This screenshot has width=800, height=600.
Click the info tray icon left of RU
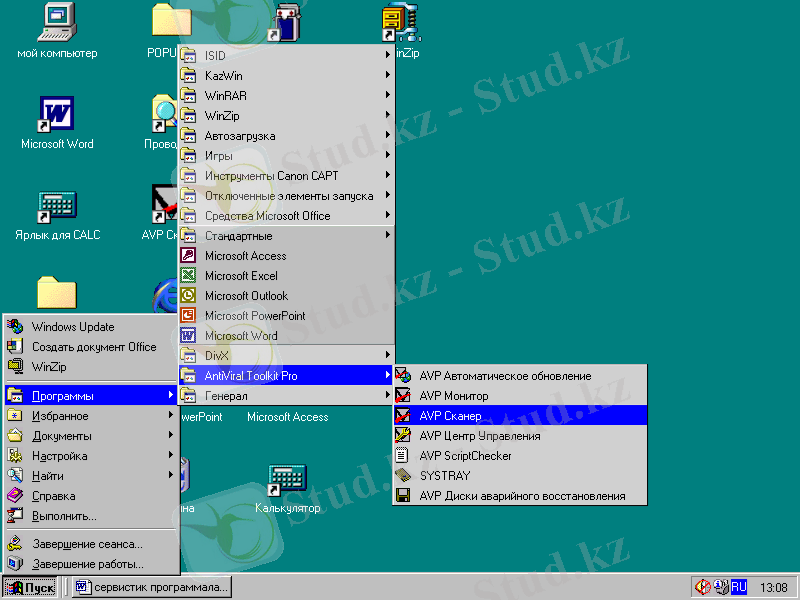[721, 587]
